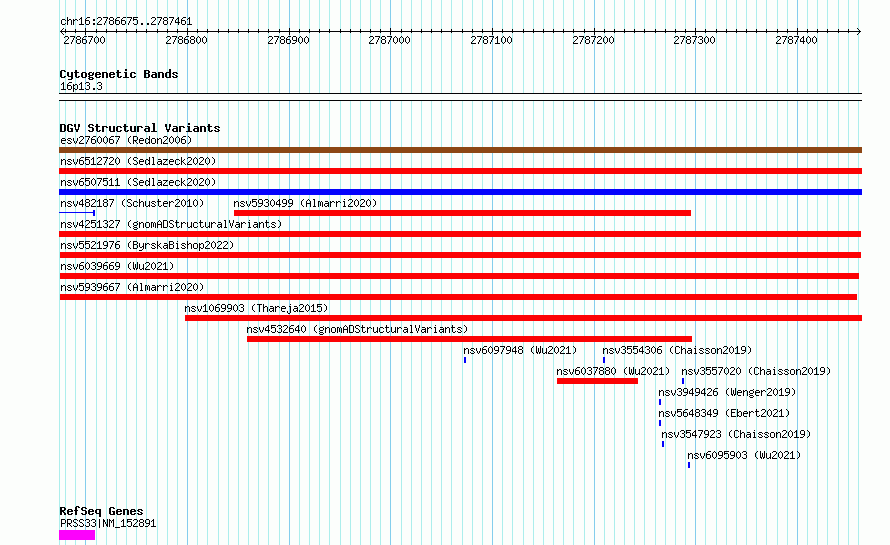890x545 pixels.
Task: Select the blue nsv3557020 variant marker
Action: click(683, 381)
